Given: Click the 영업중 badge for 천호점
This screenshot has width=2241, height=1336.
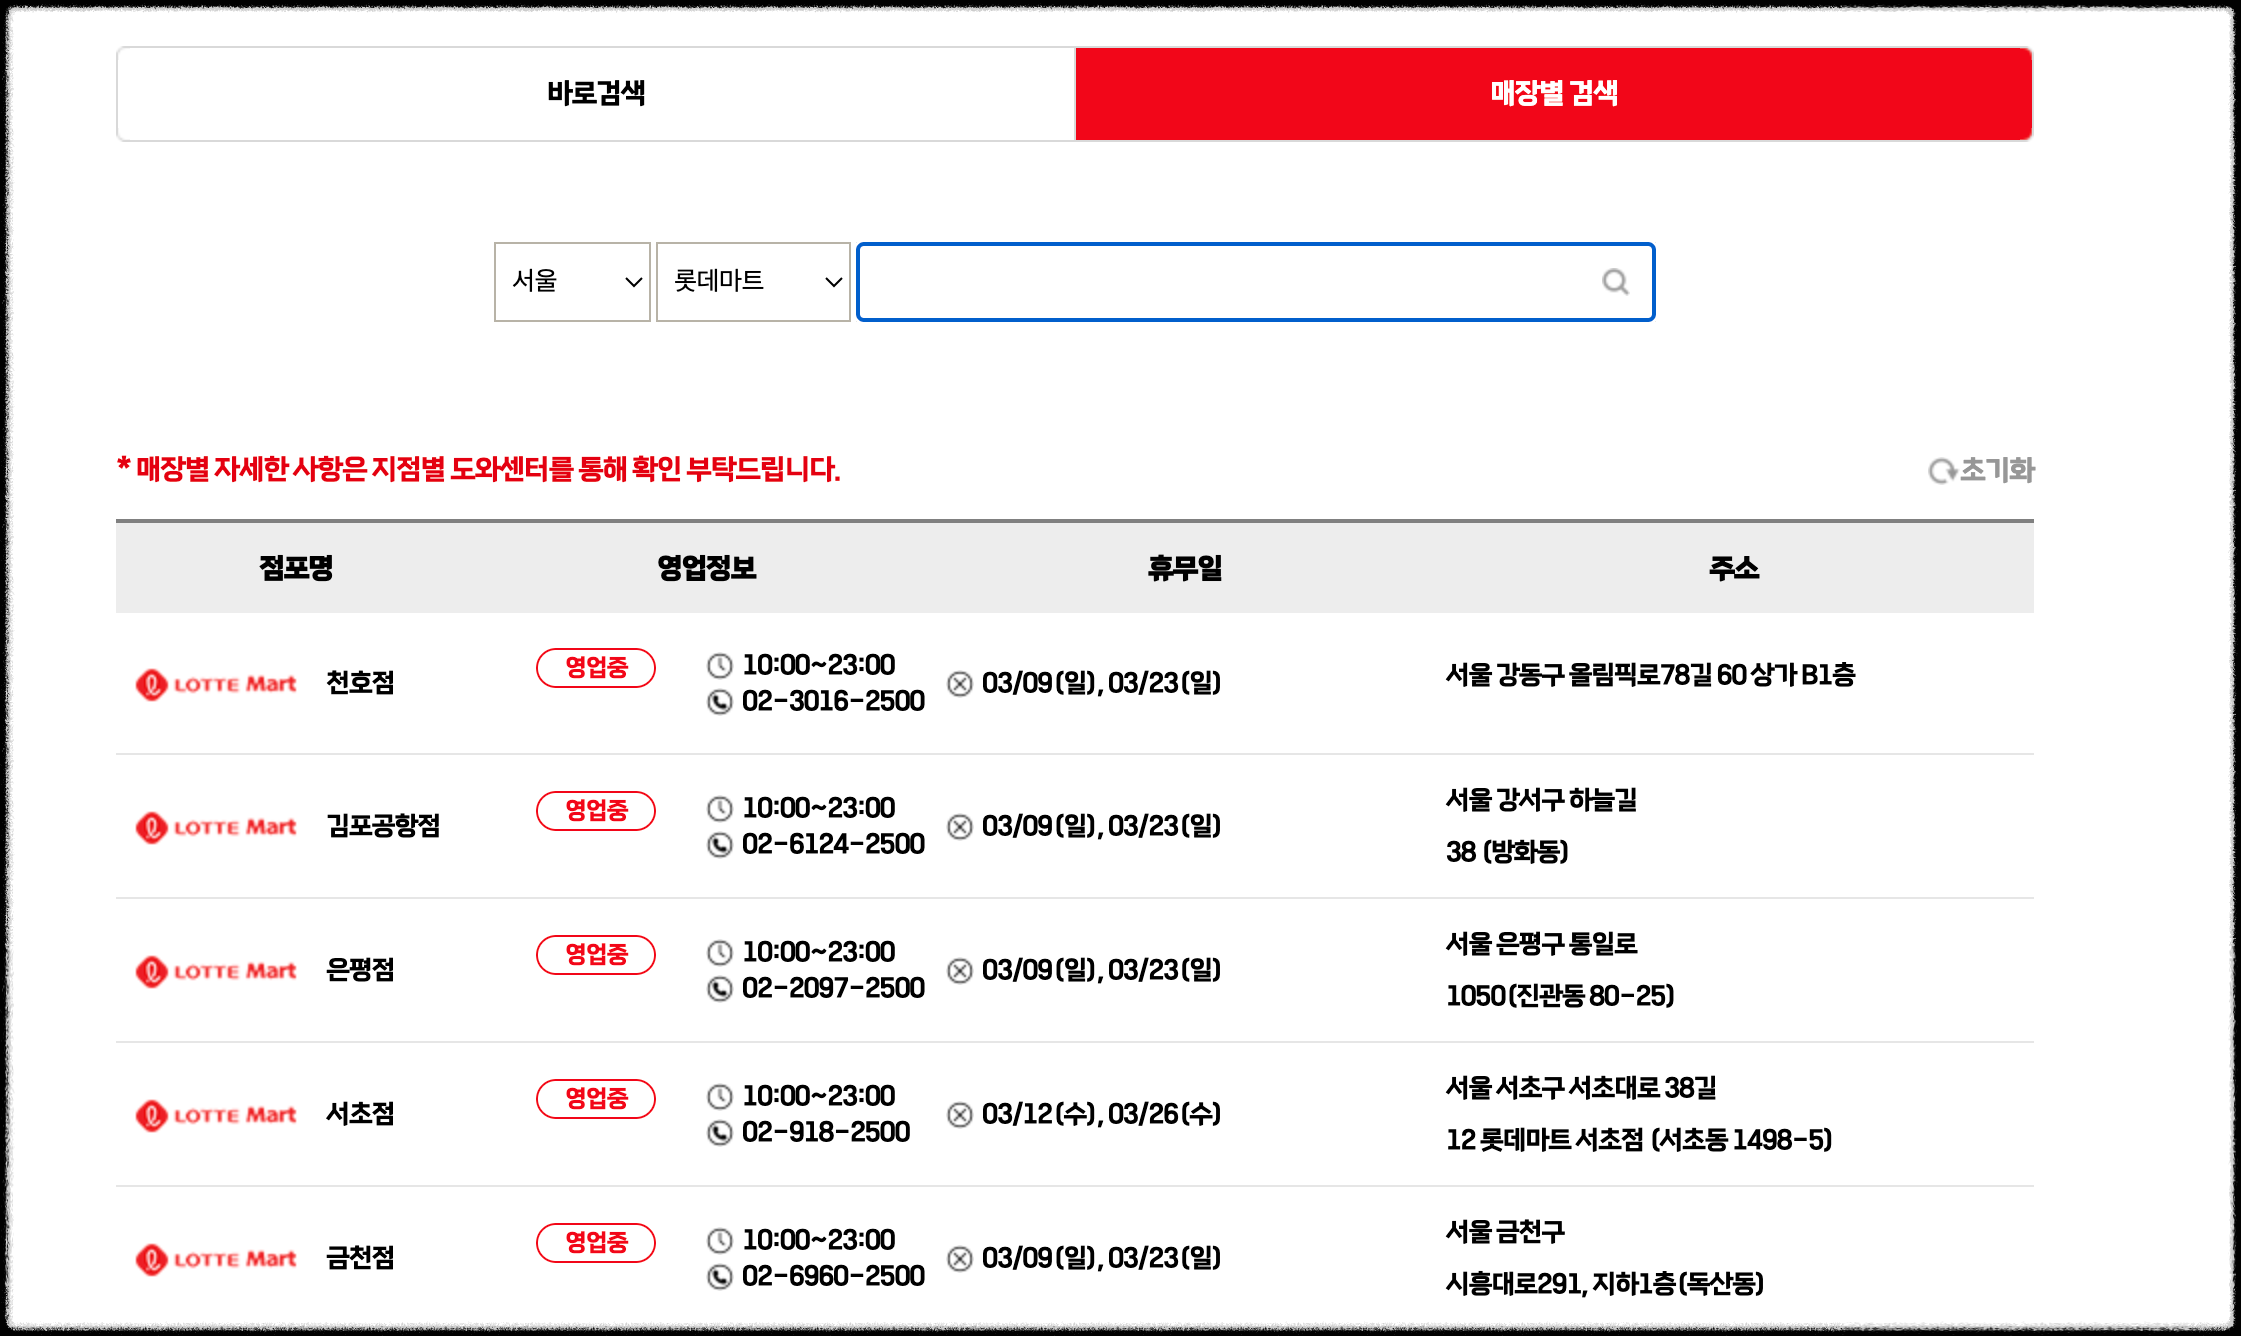Looking at the screenshot, I should pyautogui.click(x=596, y=668).
